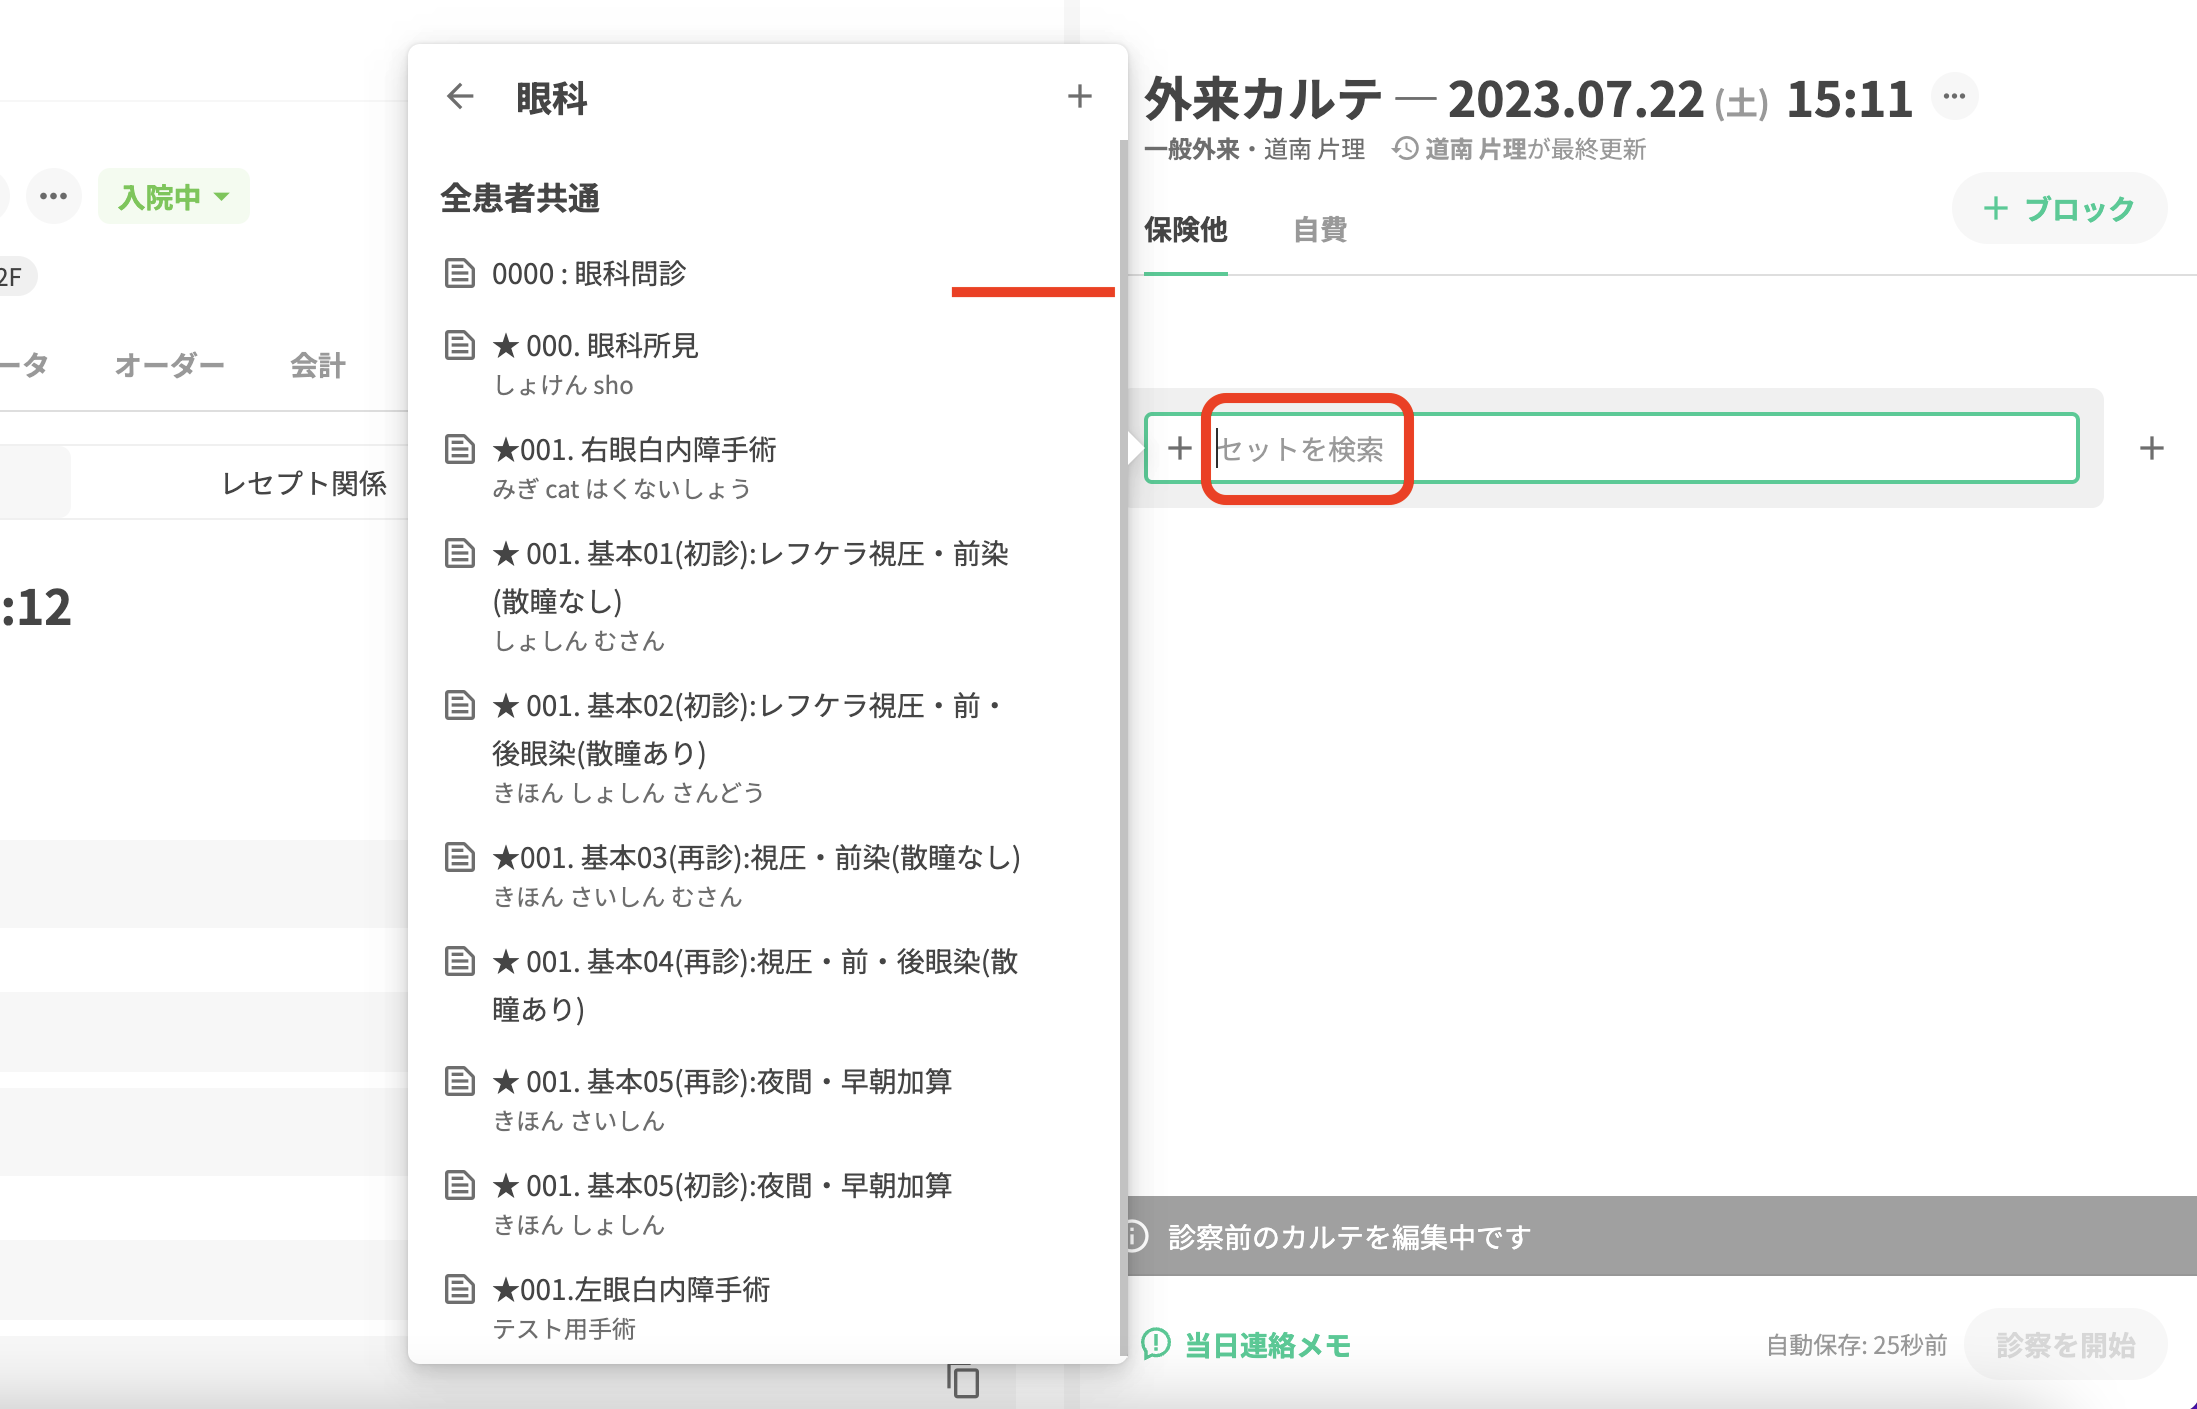Open the 会計 tab
Image resolution: width=2197 pixels, height=1409 pixels.
(x=317, y=365)
